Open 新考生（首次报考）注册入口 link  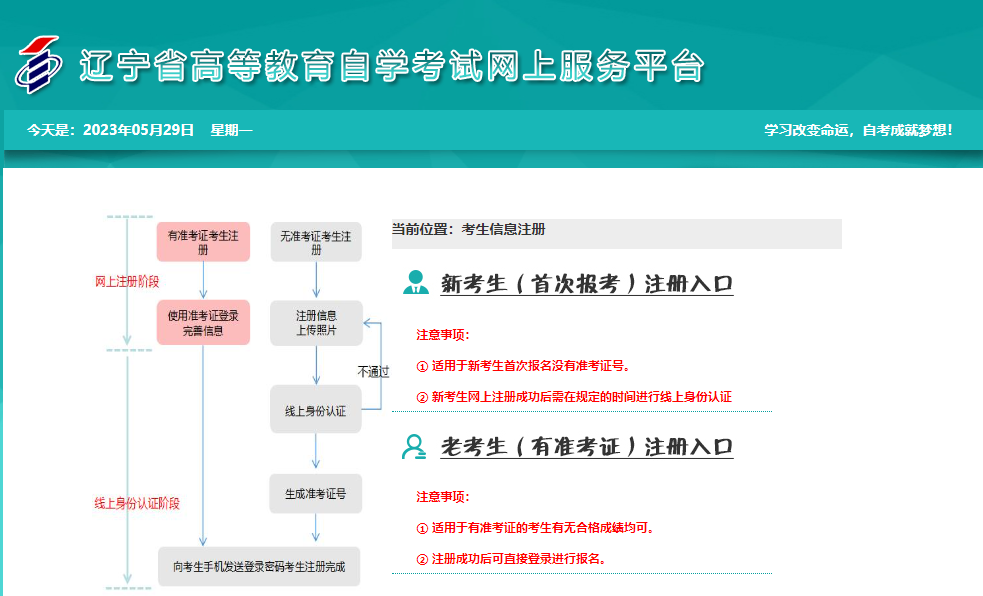587,284
